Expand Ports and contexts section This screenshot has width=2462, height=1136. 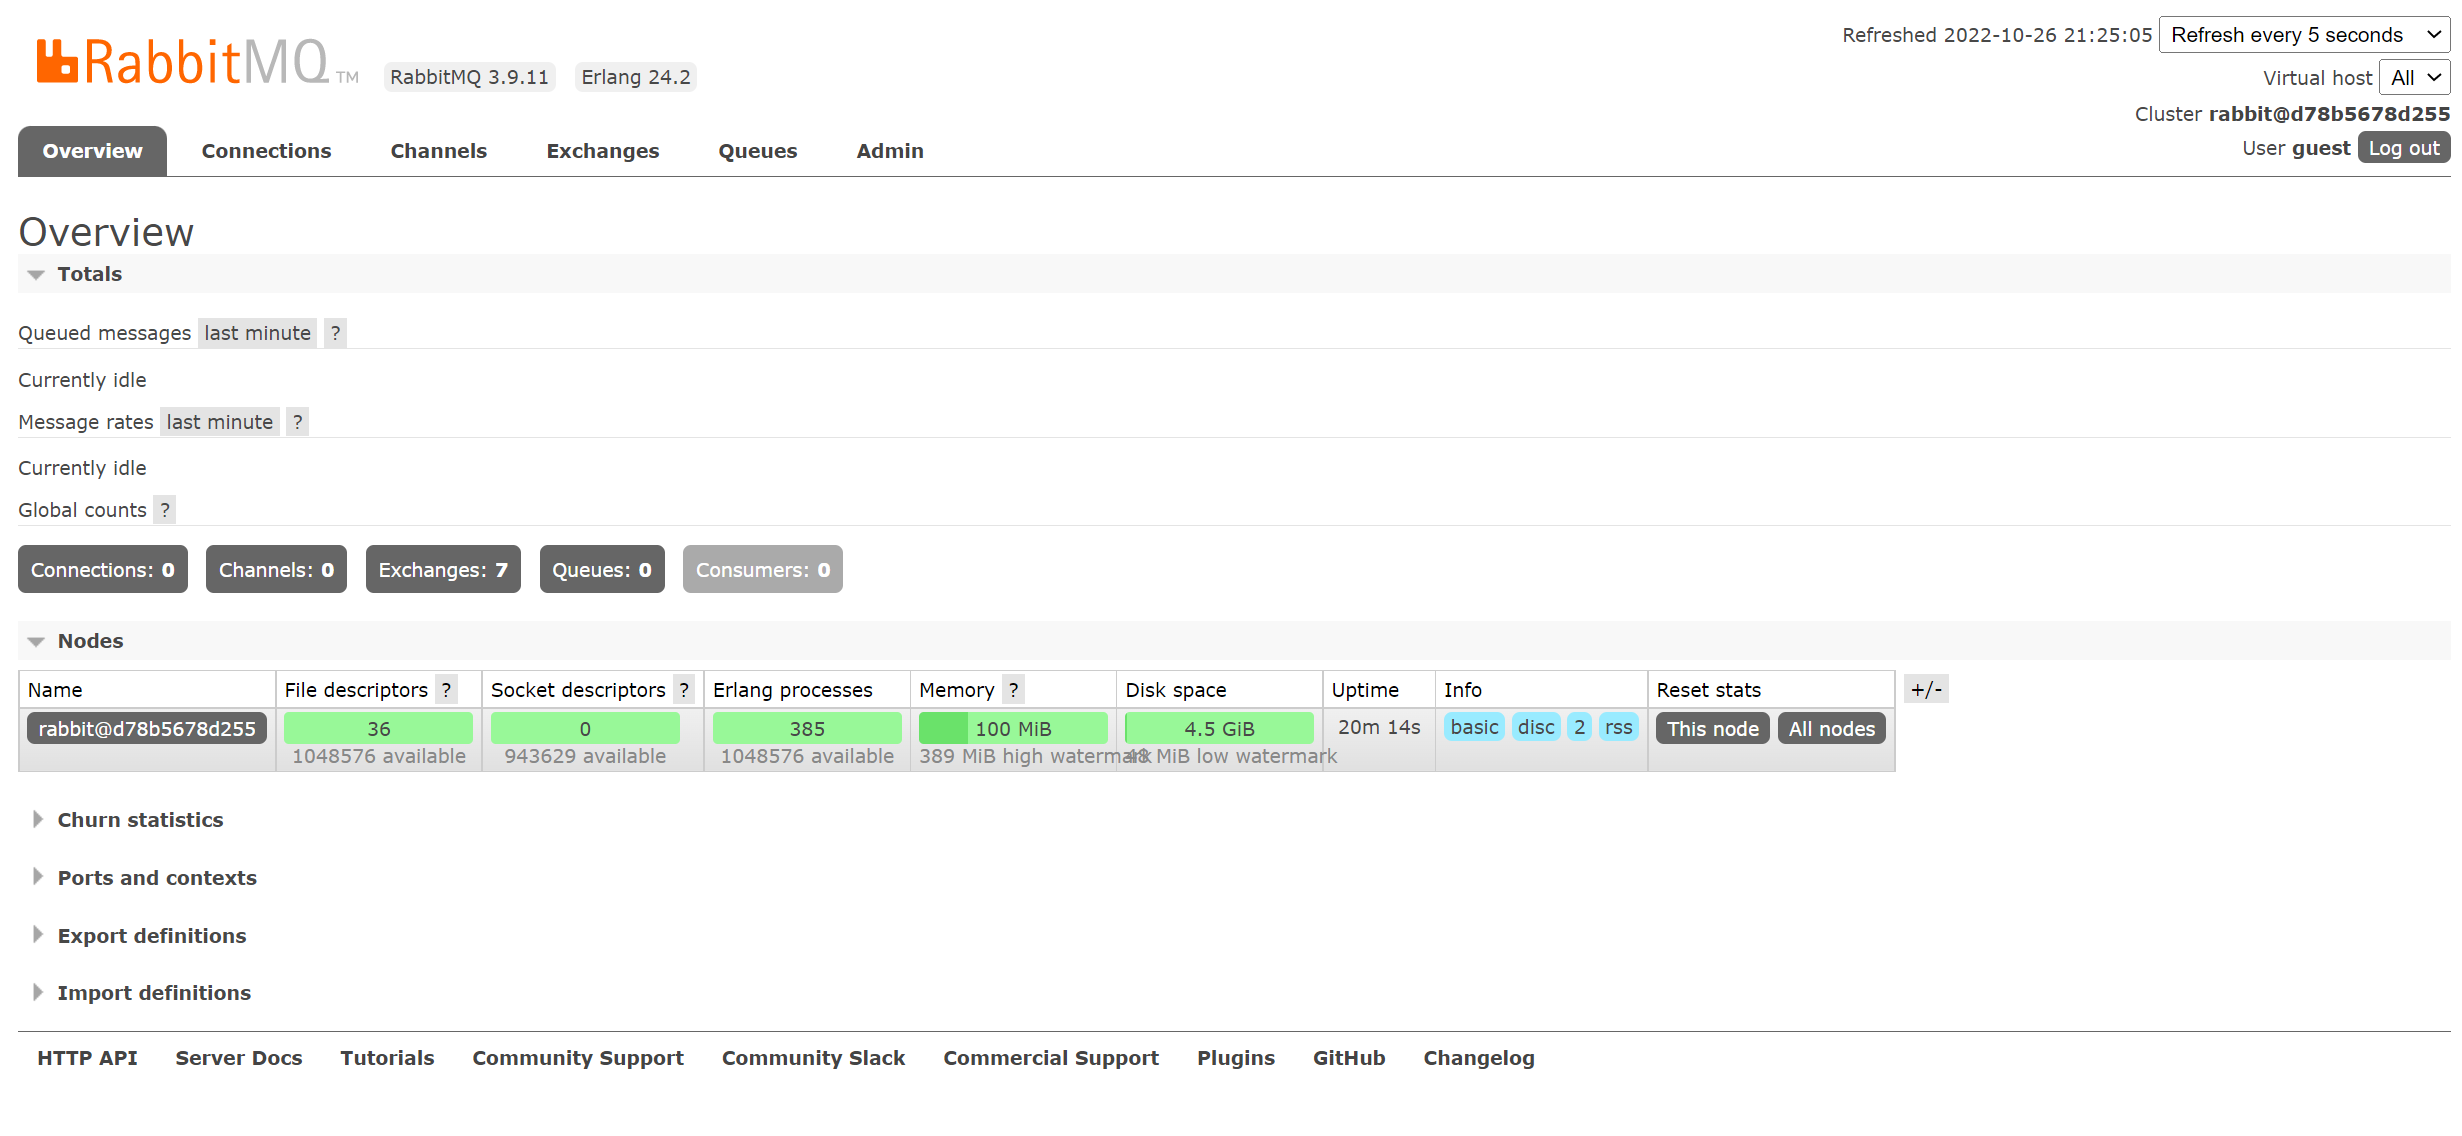click(157, 878)
